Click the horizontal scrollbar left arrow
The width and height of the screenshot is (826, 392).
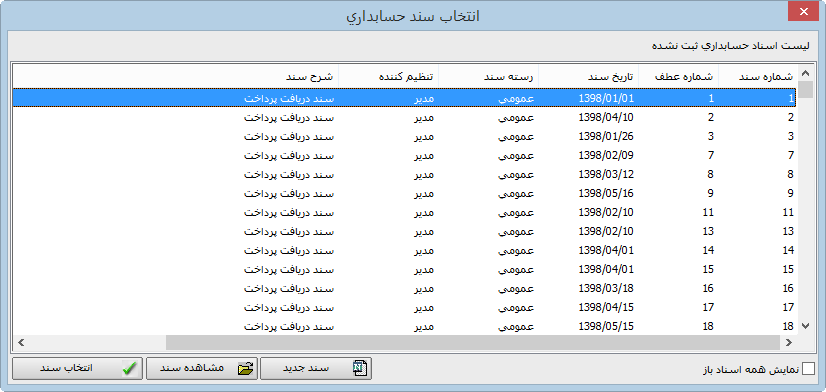tap(20, 342)
